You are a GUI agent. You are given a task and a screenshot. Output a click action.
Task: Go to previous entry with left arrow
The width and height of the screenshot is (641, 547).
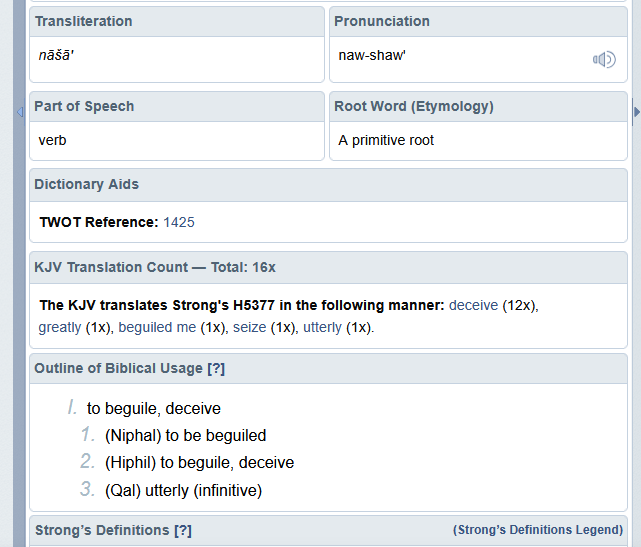point(19,112)
